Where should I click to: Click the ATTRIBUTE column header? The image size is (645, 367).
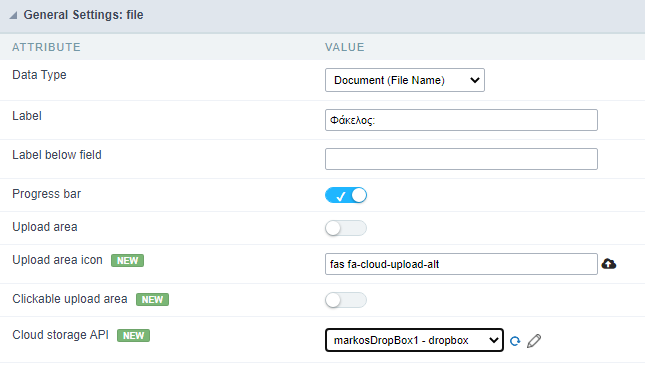tap(46, 47)
